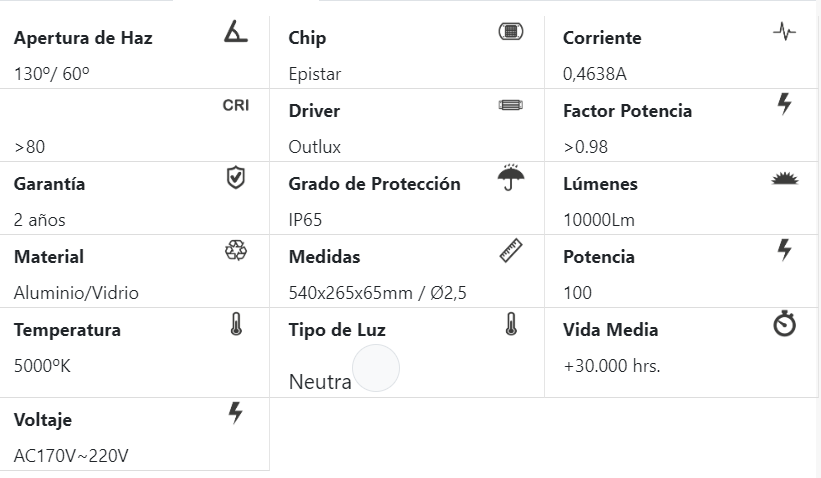Click the Grado de Protección label
821x478 pixels.
click(374, 184)
